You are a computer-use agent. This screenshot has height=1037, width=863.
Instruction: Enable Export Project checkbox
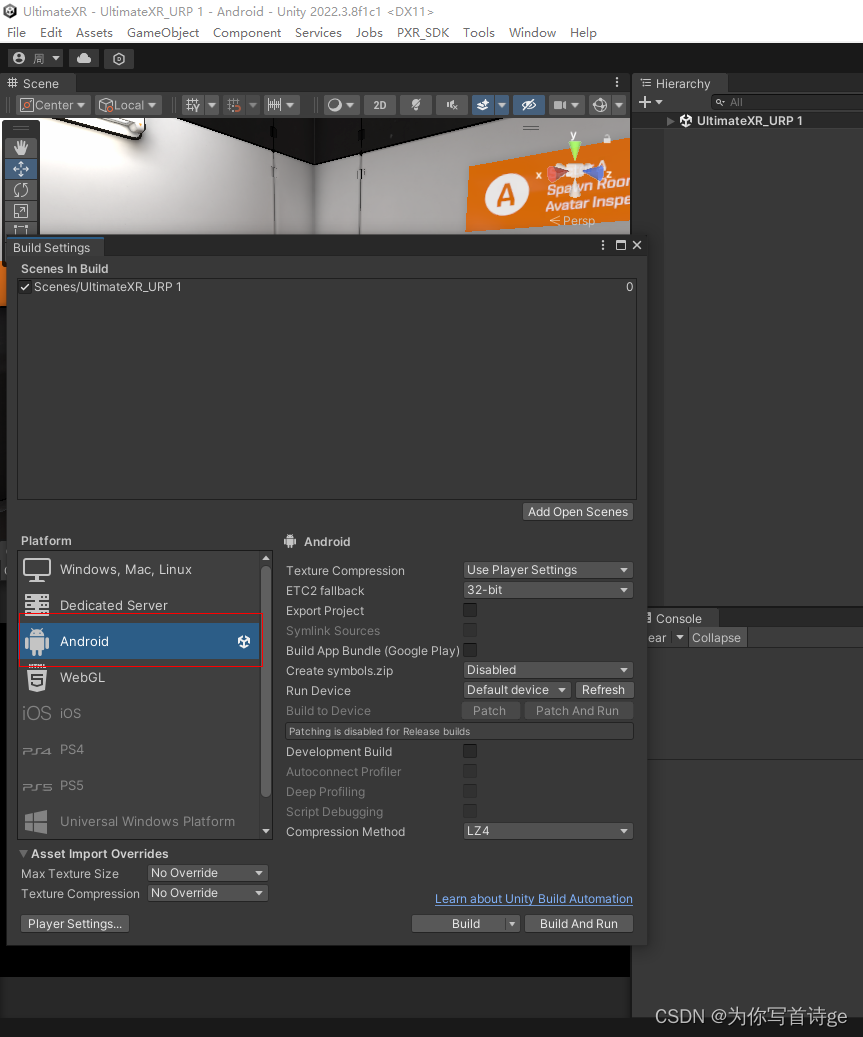coord(470,610)
